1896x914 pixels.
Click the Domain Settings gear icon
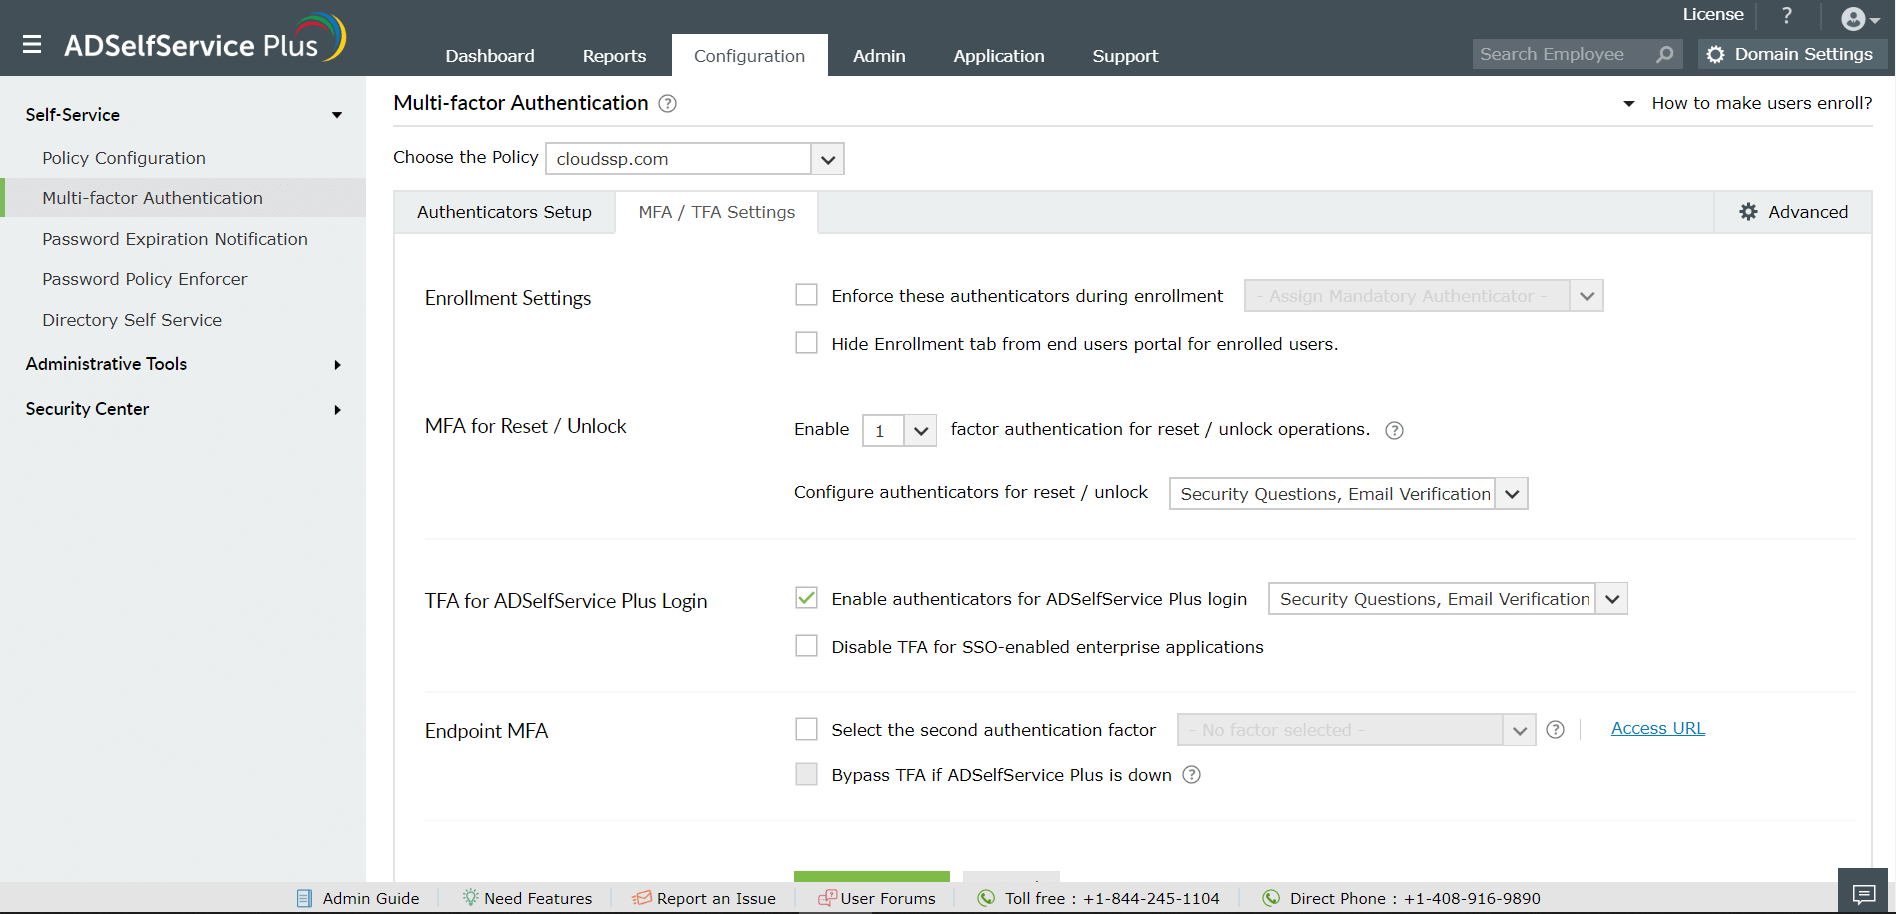tap(1716, 54)
